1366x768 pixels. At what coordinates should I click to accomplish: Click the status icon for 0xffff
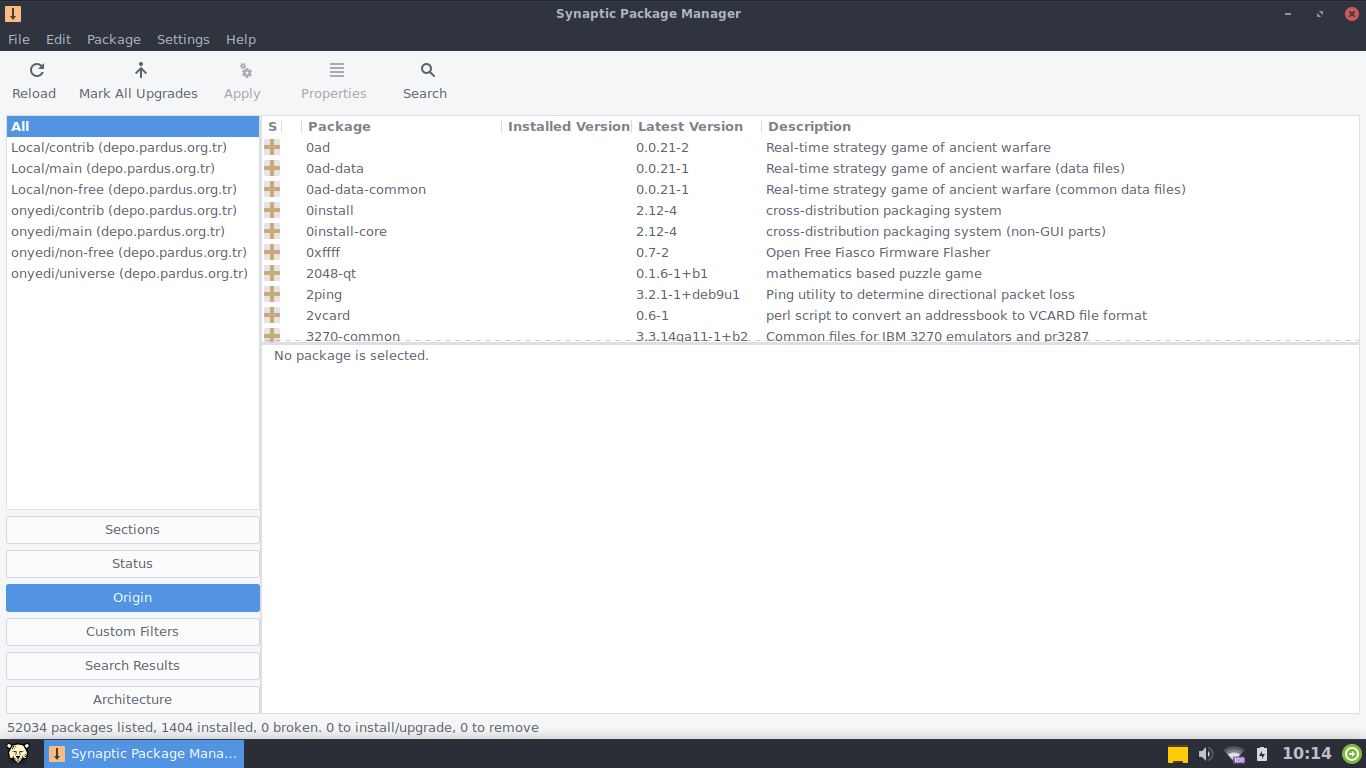click(272, 252)
